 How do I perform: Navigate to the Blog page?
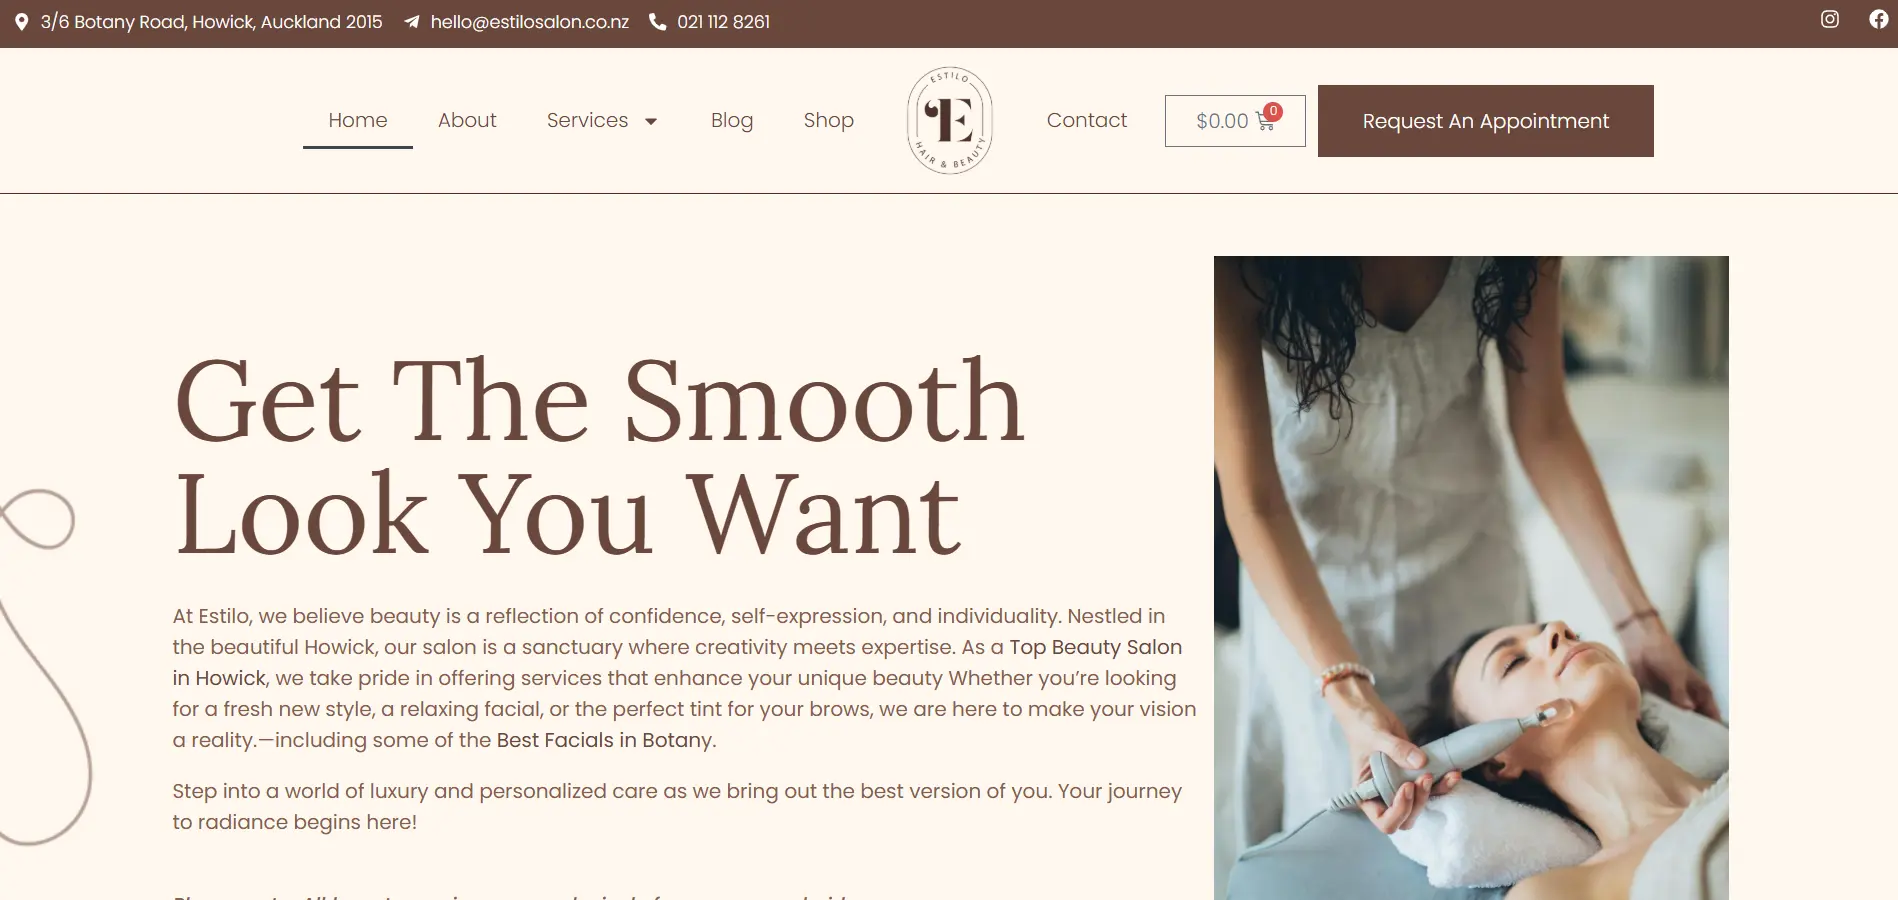732,120
